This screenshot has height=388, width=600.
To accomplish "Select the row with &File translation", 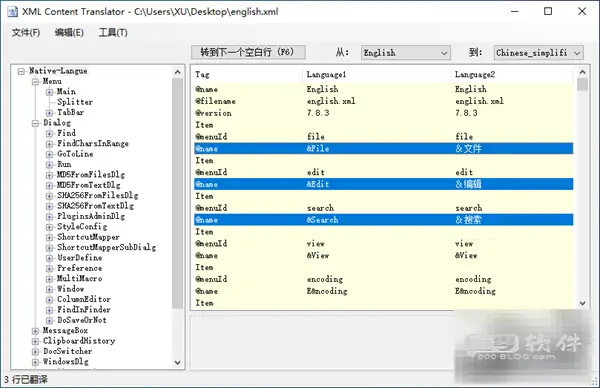I will point(383,148).
